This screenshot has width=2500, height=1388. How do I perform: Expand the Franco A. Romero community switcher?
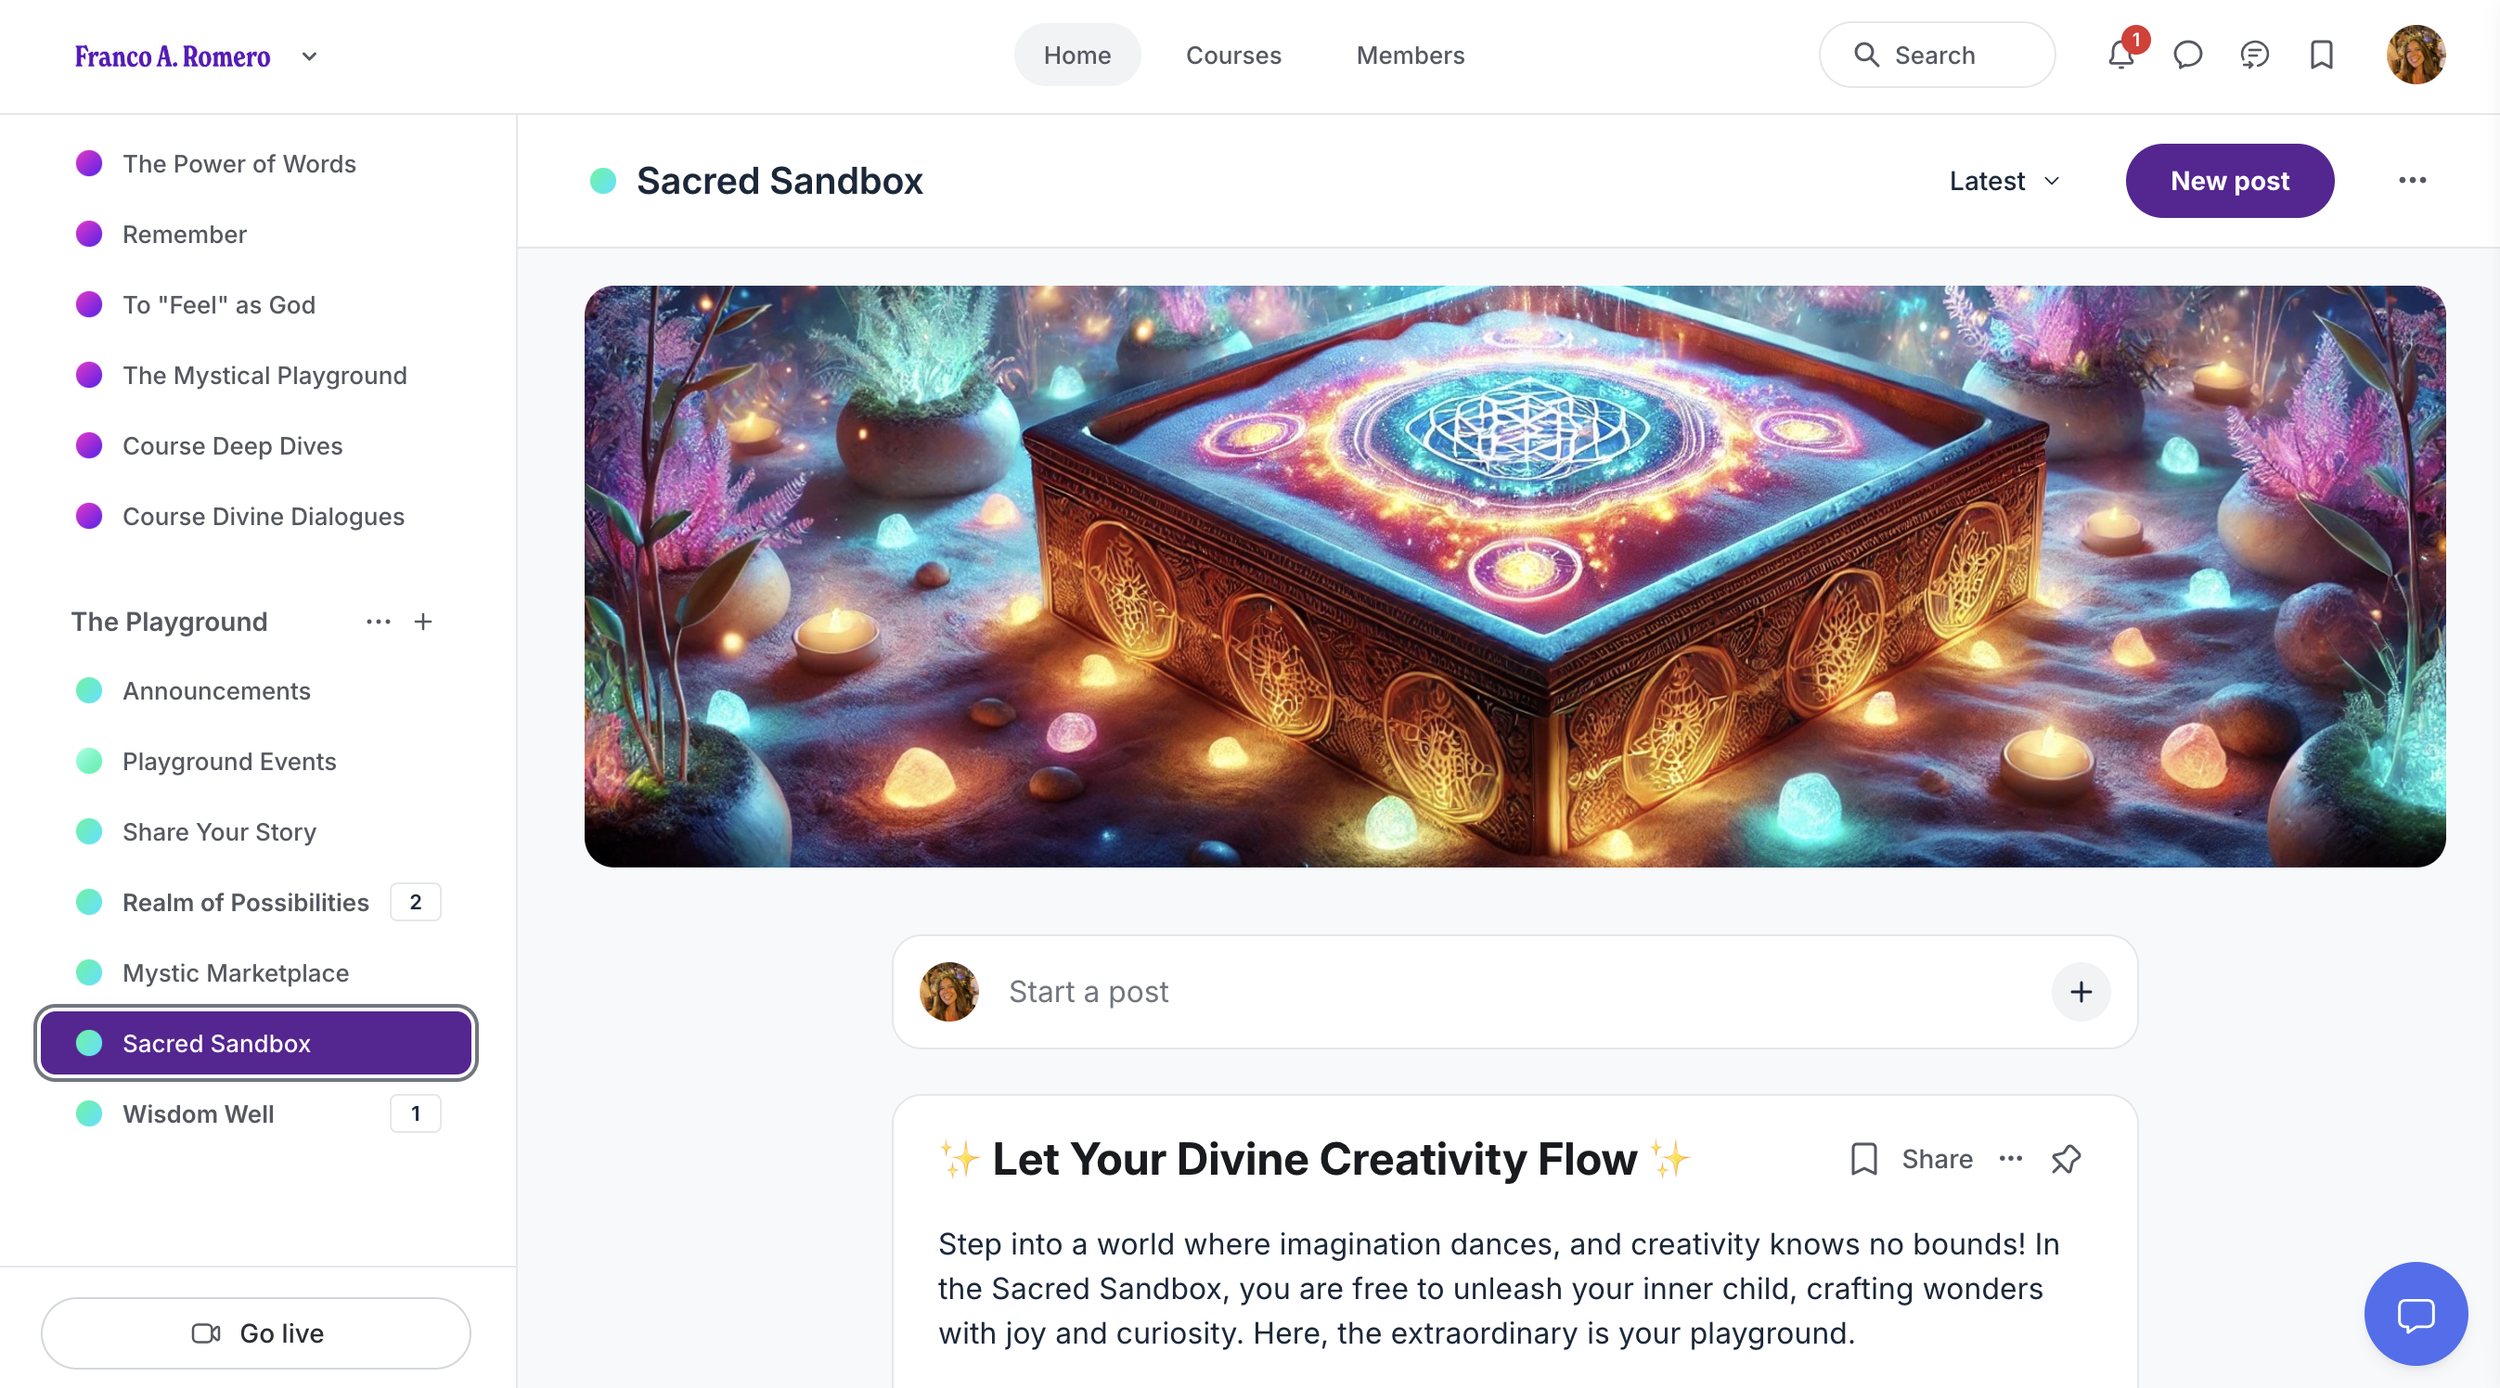(x=309, y=57)
